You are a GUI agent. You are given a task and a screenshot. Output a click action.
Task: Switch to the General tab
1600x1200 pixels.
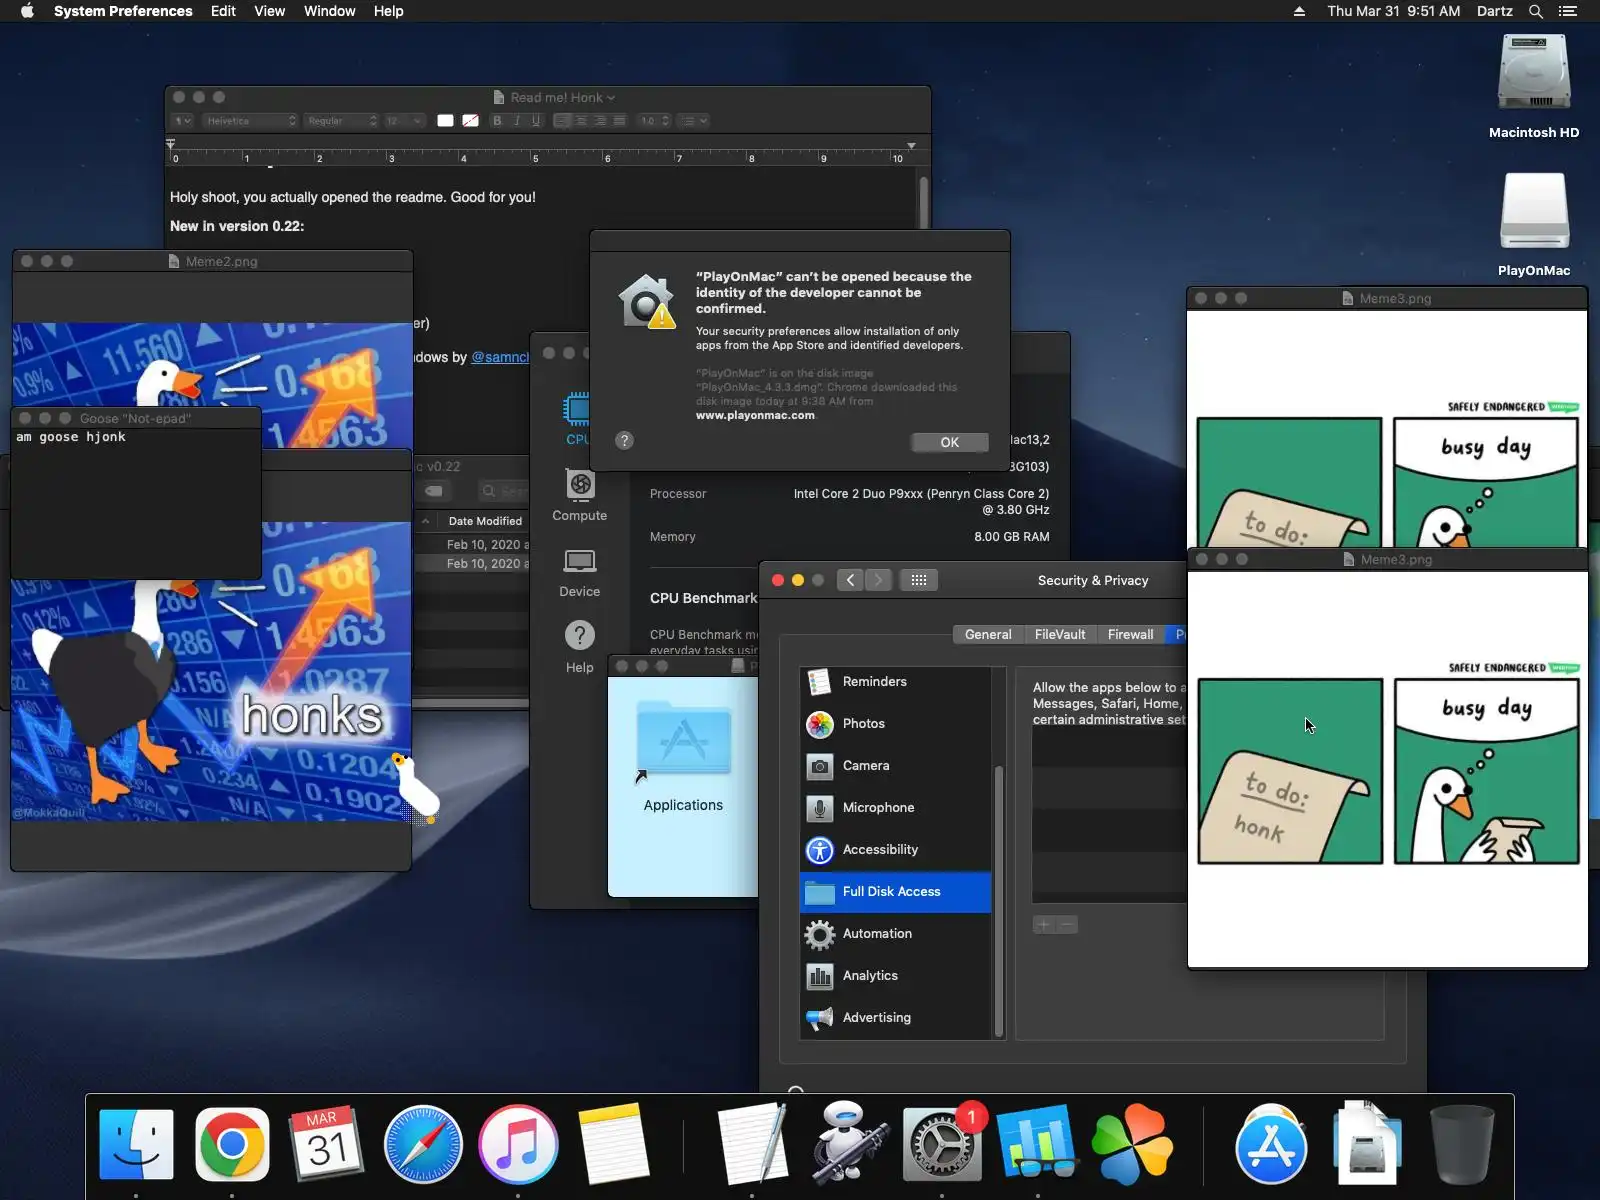(x=988, y=634)
